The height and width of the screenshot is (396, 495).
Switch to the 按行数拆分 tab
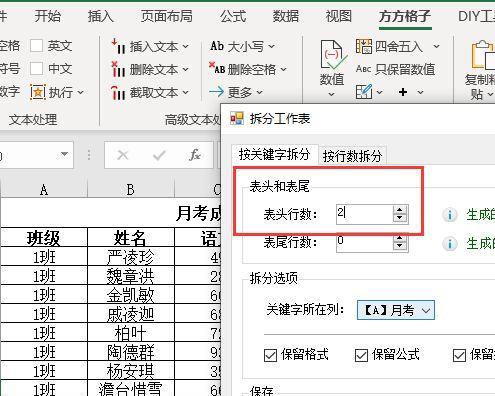(x=352, y=156)
